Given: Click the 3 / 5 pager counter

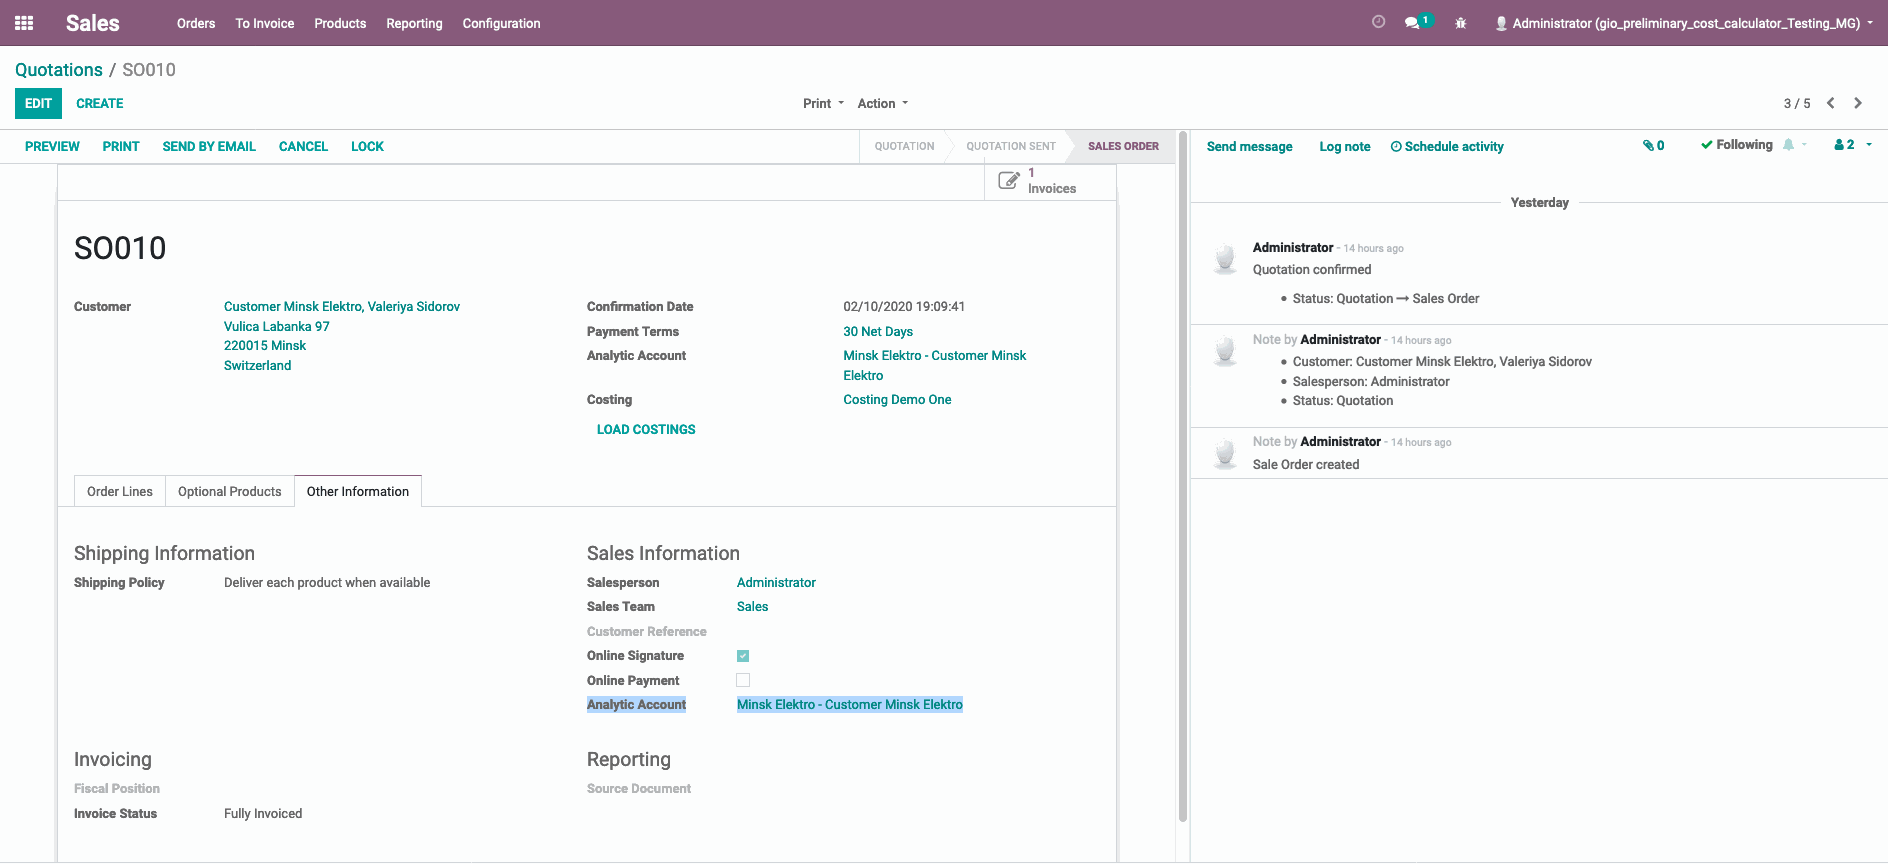Looking at the screenshot, I should 1797,103.
